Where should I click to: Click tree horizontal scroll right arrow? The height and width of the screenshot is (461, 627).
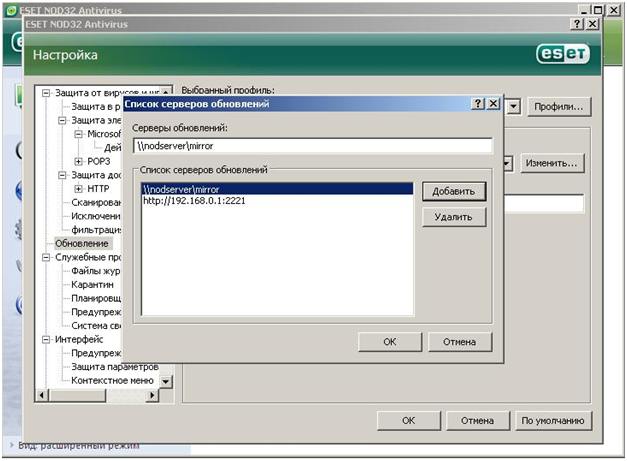(x=152, y=395)
